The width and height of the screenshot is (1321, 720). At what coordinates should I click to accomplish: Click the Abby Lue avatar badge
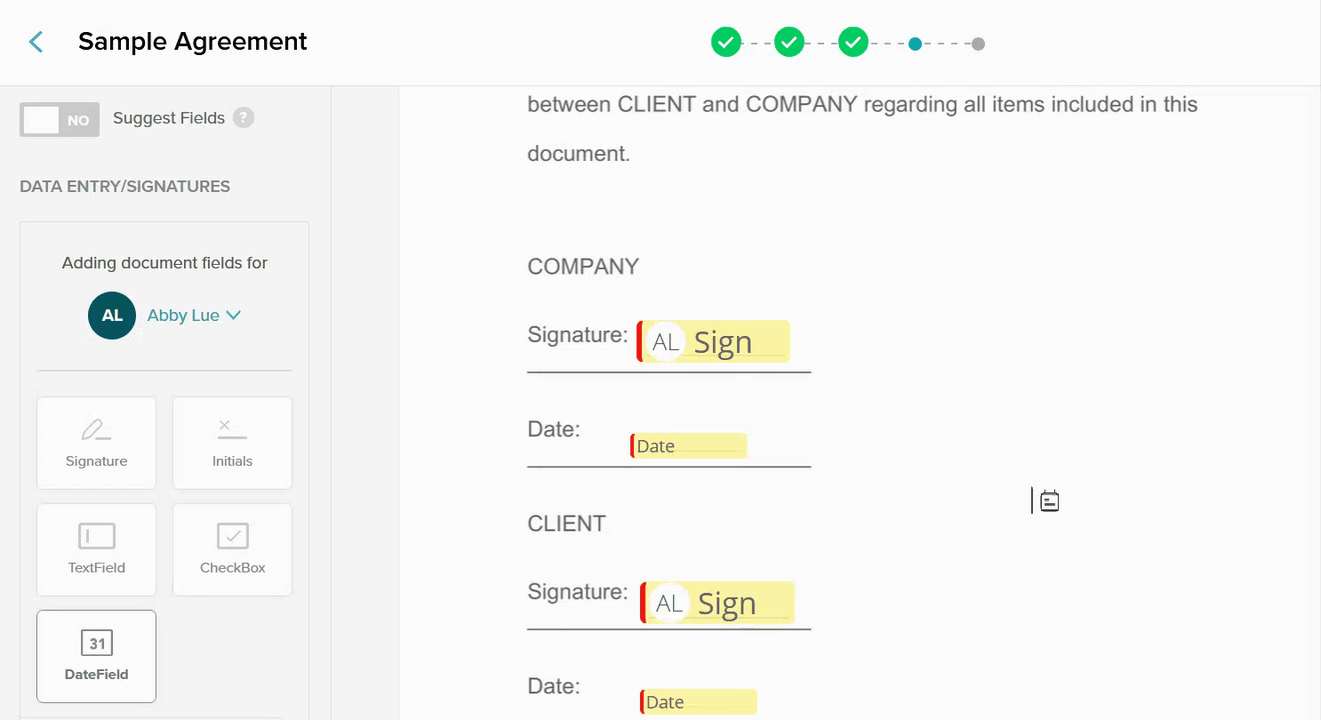pos(111,315)
